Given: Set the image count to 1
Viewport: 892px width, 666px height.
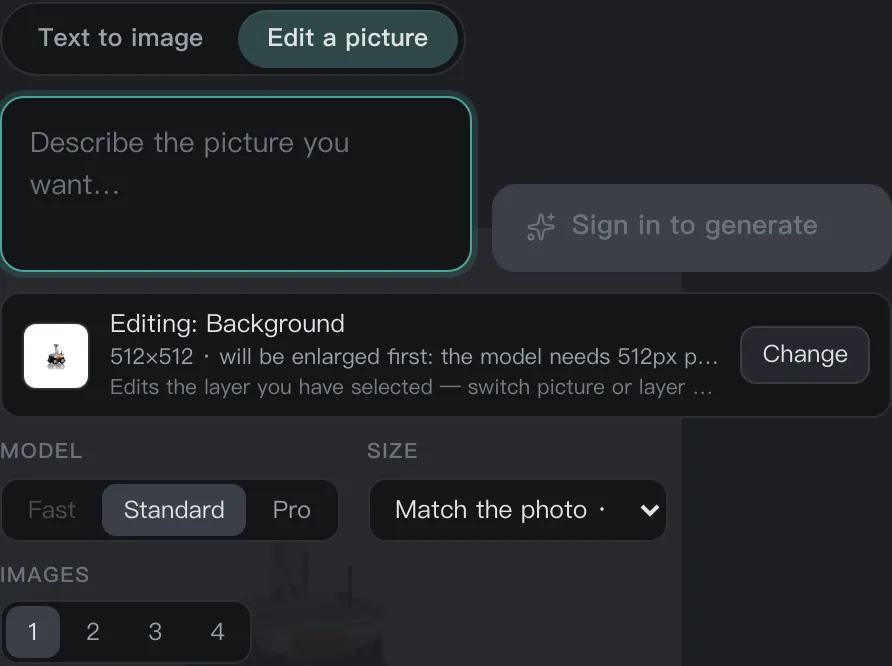Looking at the screenshot, I should tap(33, 631).
